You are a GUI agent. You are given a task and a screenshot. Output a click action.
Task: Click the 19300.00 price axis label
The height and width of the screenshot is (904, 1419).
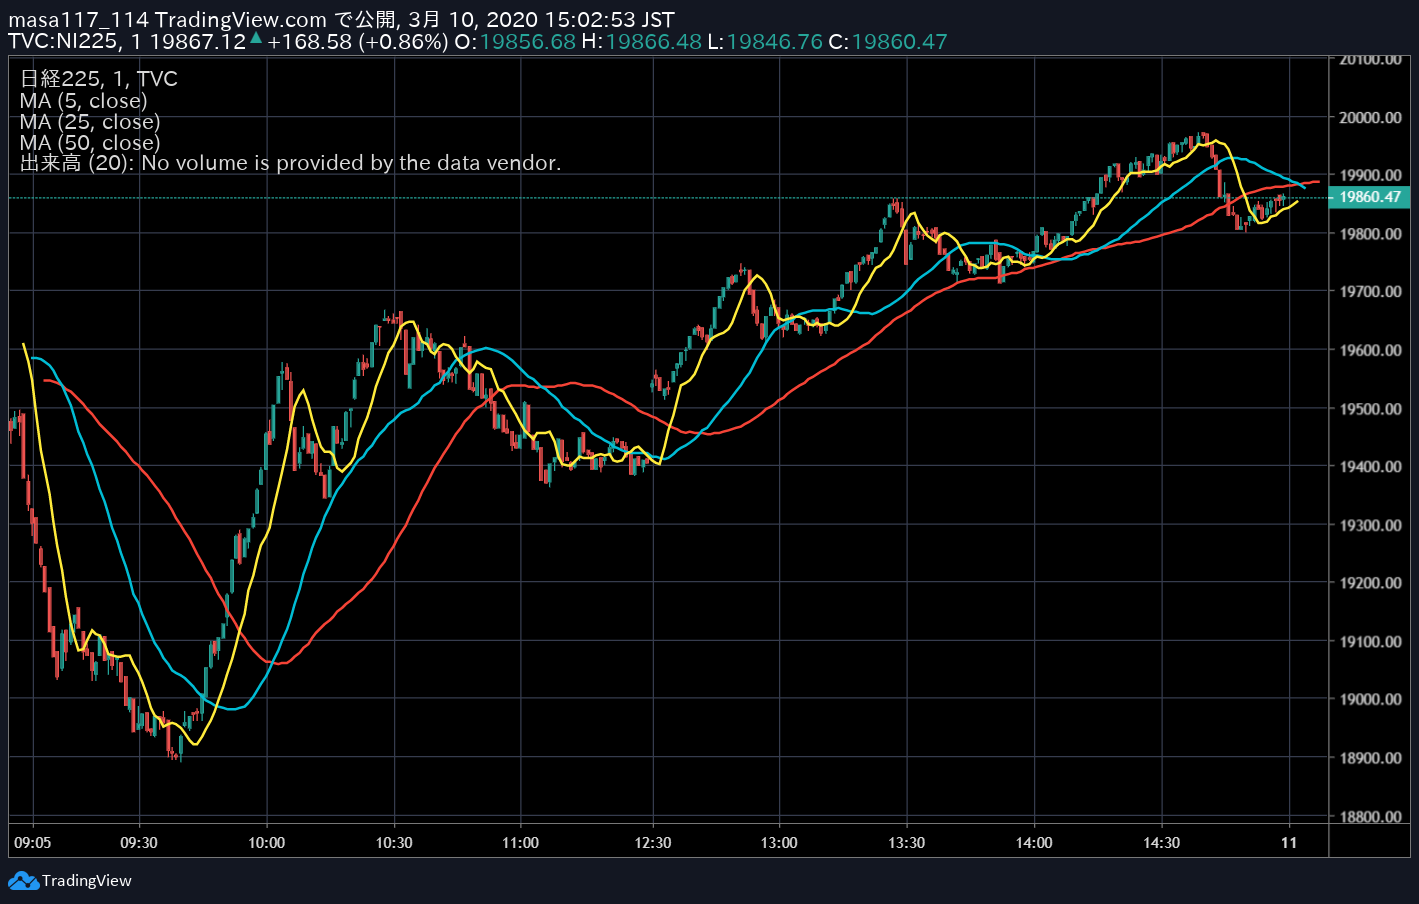(1370, 525)
